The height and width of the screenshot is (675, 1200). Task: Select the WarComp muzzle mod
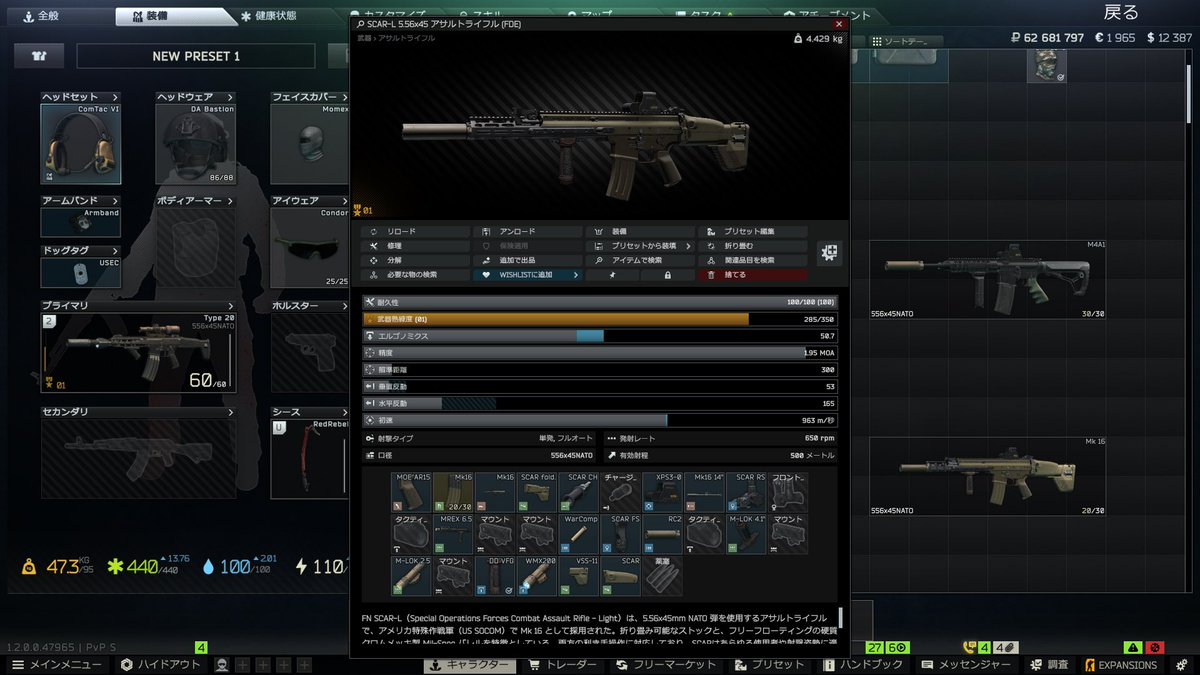[579, 534]
